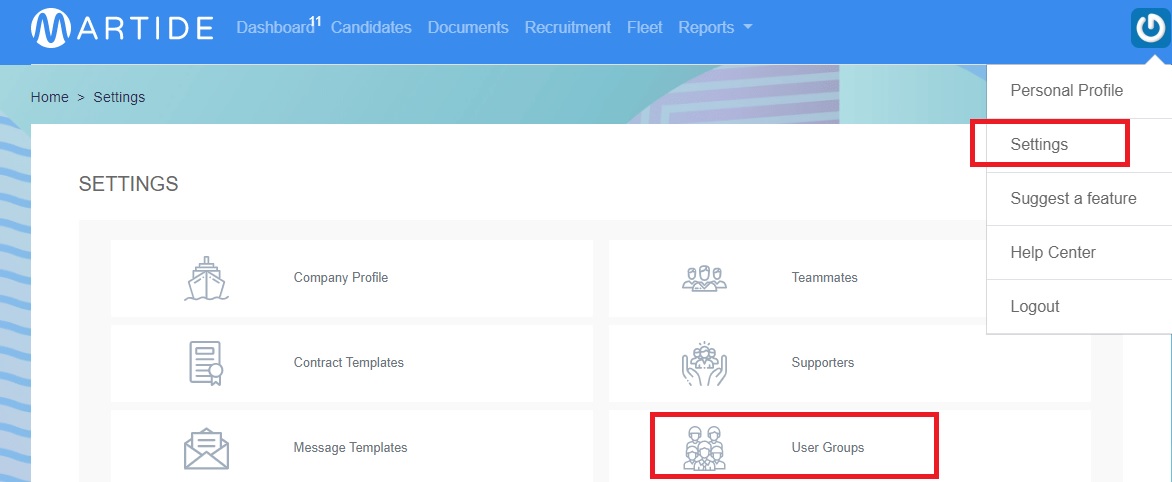The image size is (1172, 482).
Task: Select Personal Profile from user menu
Action: (1079, 91)
